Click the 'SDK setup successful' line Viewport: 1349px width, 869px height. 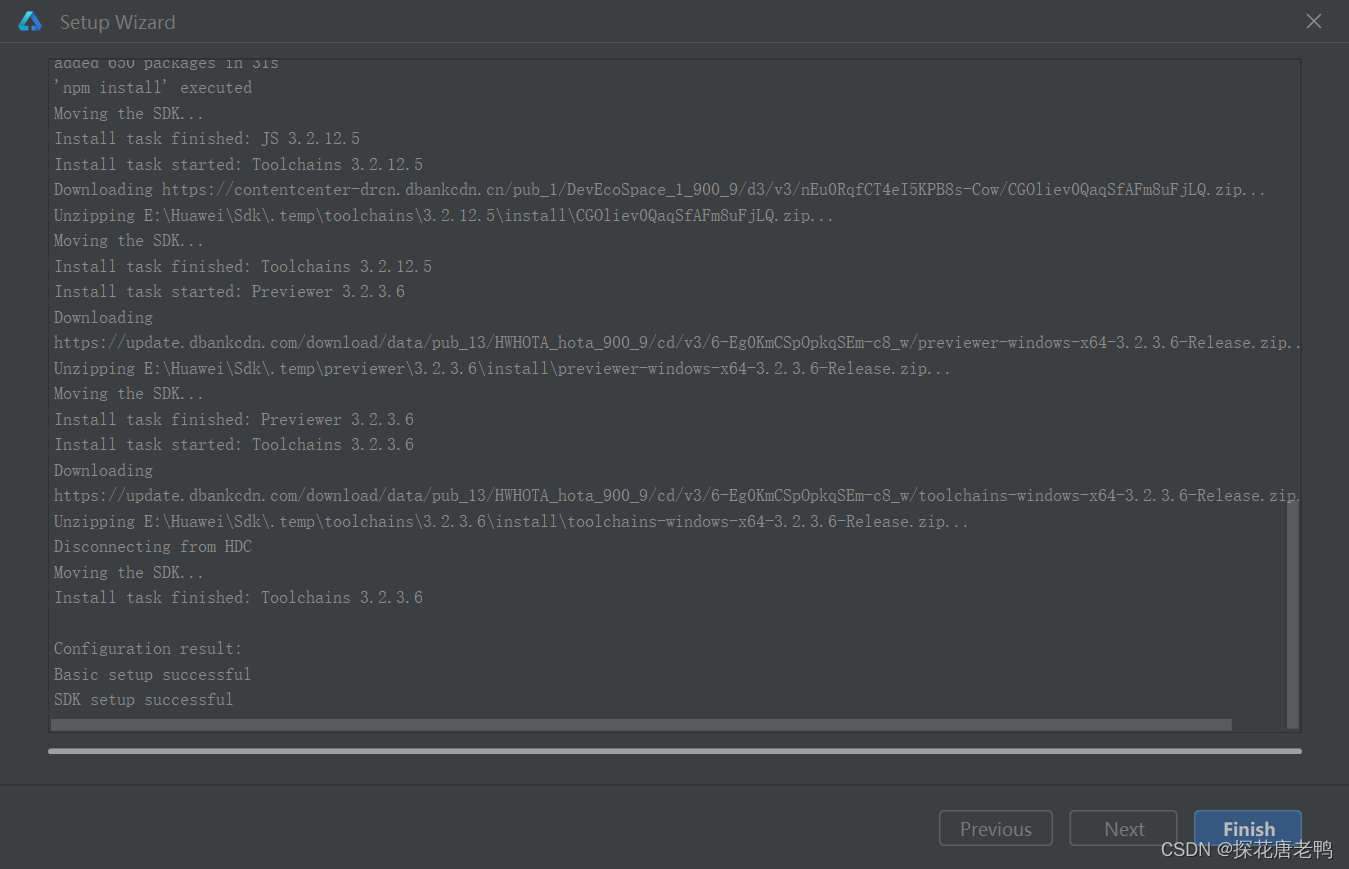143,700
